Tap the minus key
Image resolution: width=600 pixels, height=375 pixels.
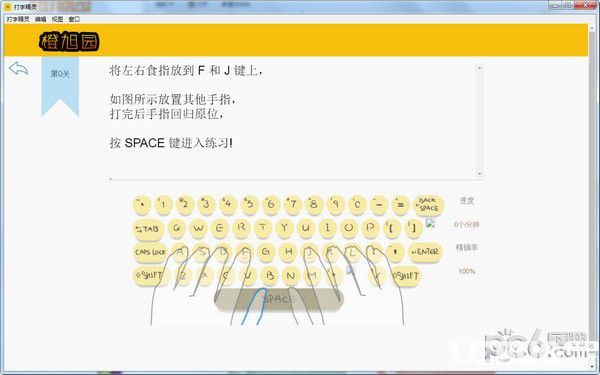pyautogui.click(x=379, y=204)
